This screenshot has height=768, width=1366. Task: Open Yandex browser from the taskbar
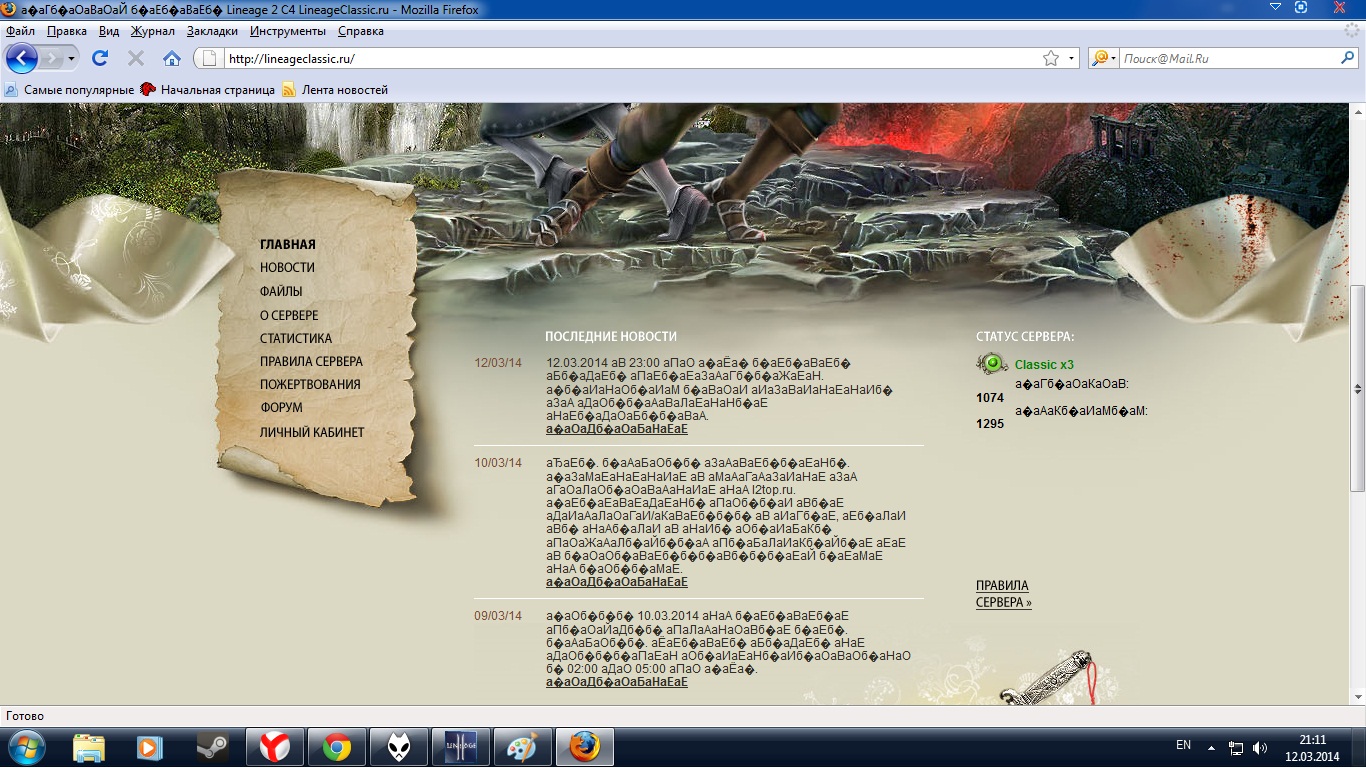click(275, 747)
